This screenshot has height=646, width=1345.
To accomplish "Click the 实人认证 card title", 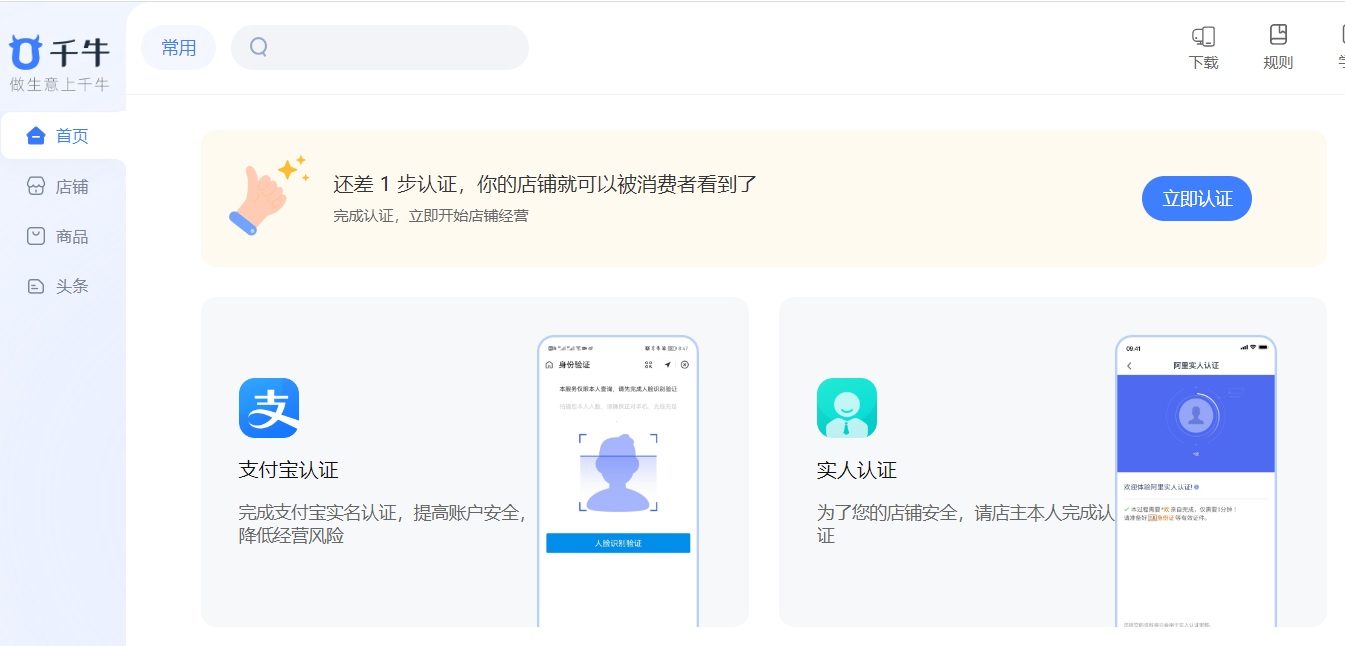I will pyautogui.click(x=857, y=470).
